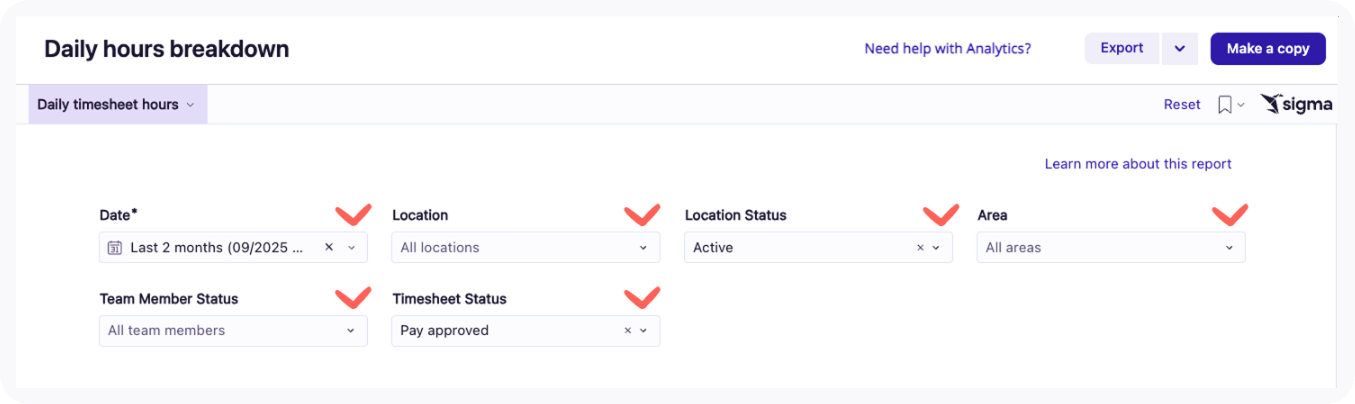
Task: Open Location Status dropdown chevron
Action: click(x=936, y=248)
